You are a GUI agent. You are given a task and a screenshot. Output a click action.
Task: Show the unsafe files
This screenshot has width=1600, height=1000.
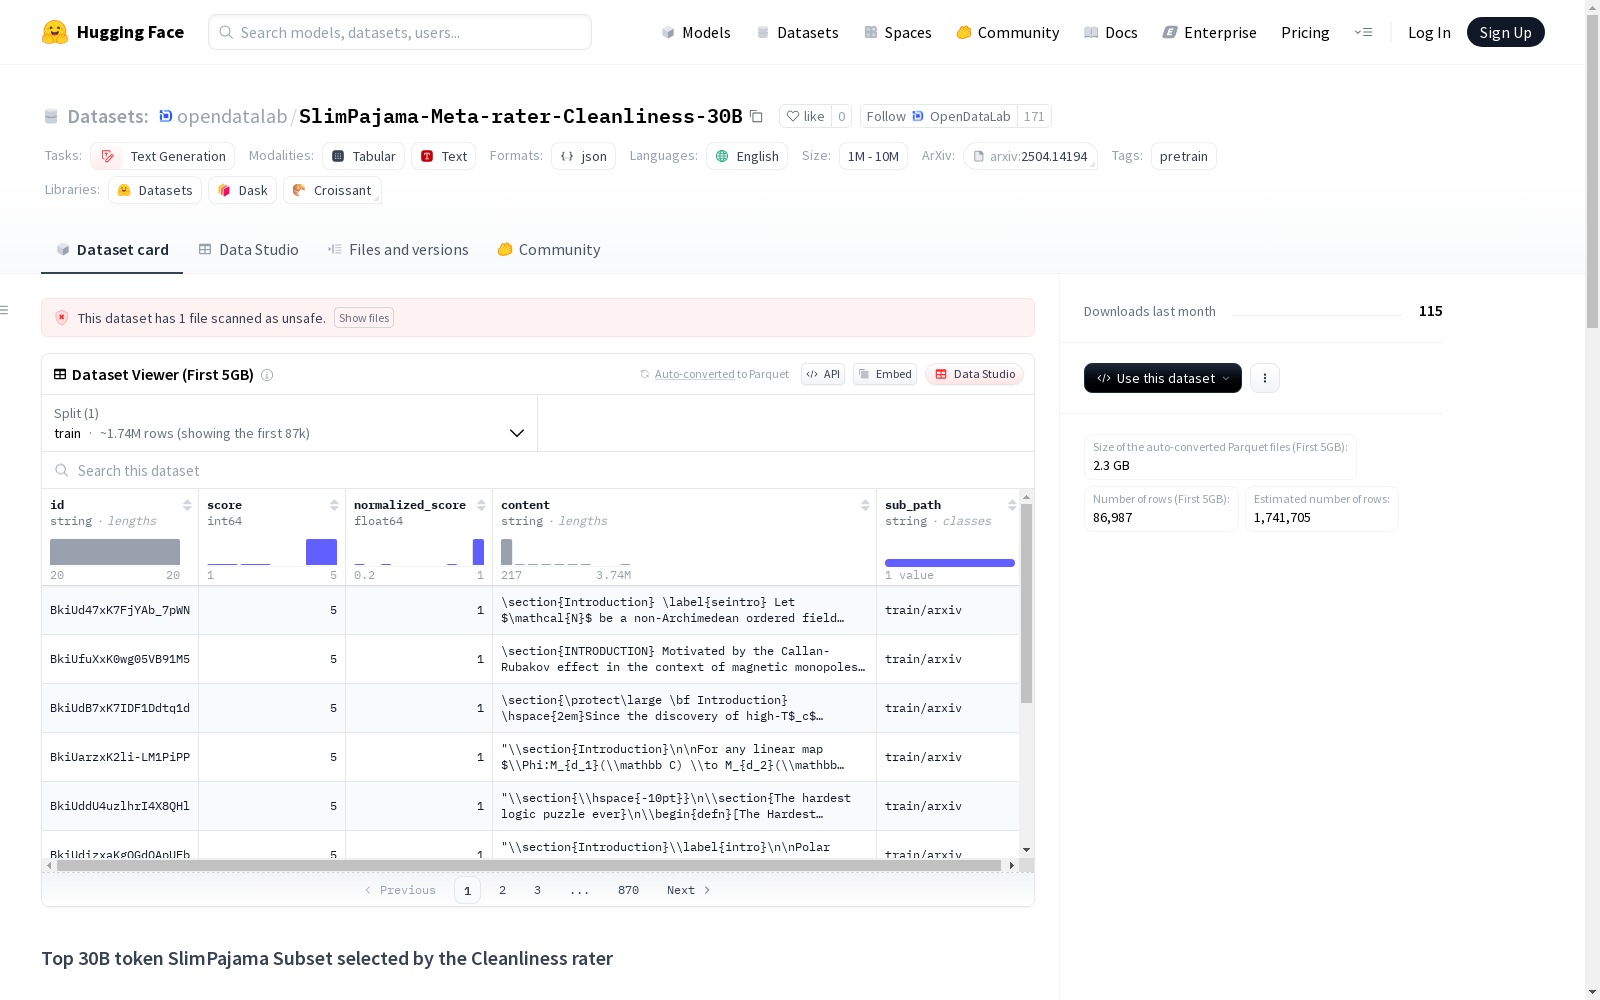coord(364,318)
